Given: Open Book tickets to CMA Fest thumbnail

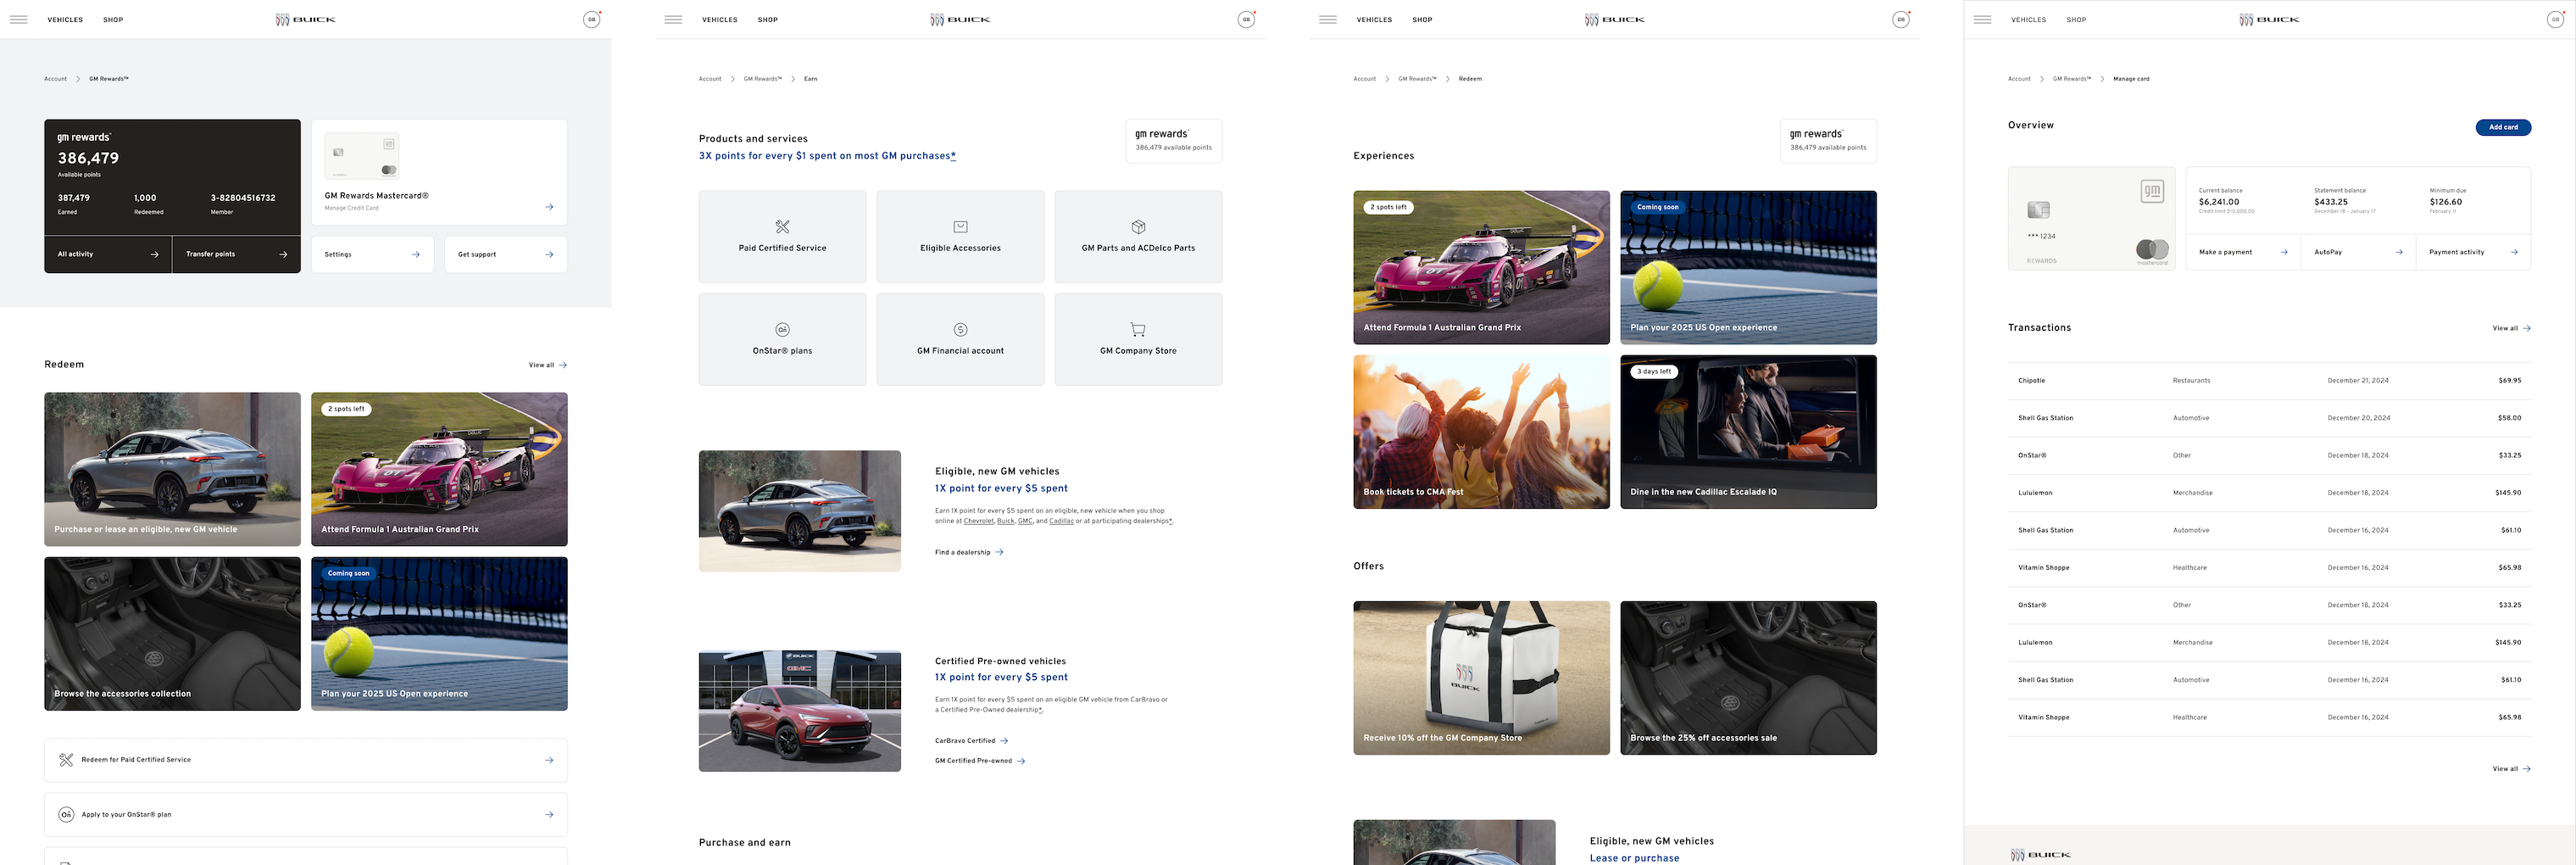Looking at the screenshot, I should 1481,432.
